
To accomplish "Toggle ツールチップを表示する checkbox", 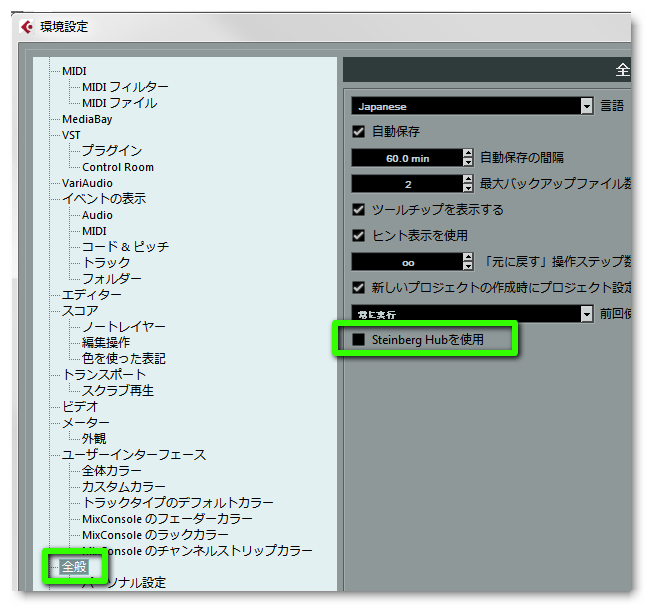I will [x=359, y=209].
